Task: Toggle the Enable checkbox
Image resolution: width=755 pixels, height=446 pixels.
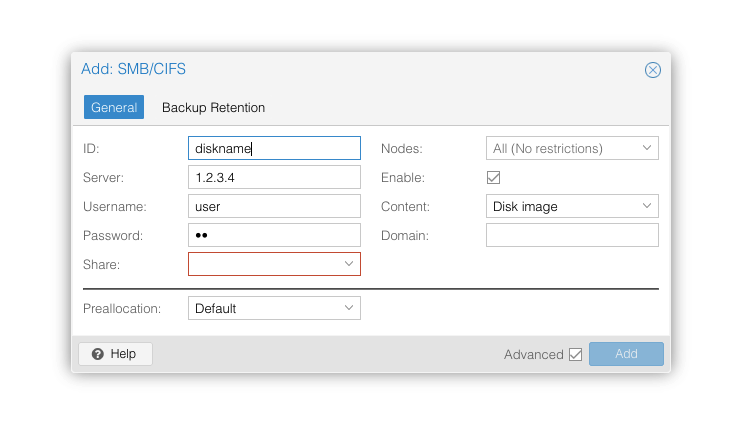Action: pyautogui.click(x=494, y=177)
